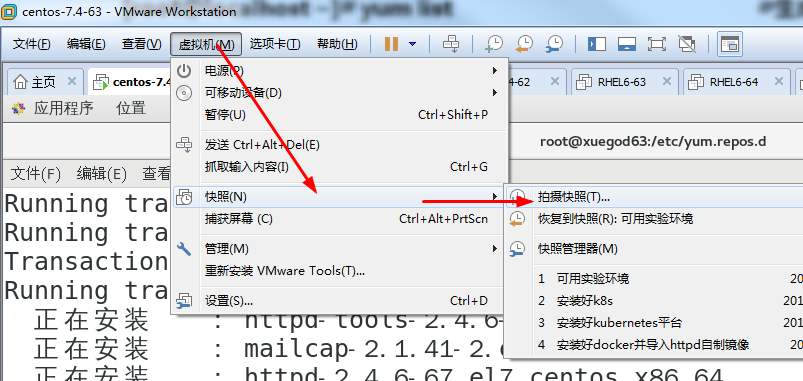803x381 pixels.
Task: Expand the 快照(N) submenu
Action: (340, 197)
